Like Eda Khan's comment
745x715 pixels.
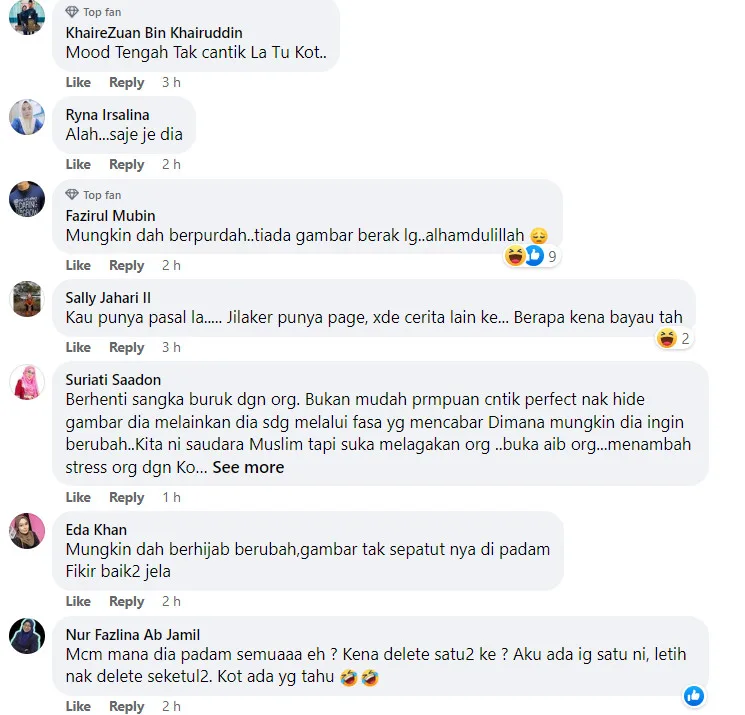[78, 601]
